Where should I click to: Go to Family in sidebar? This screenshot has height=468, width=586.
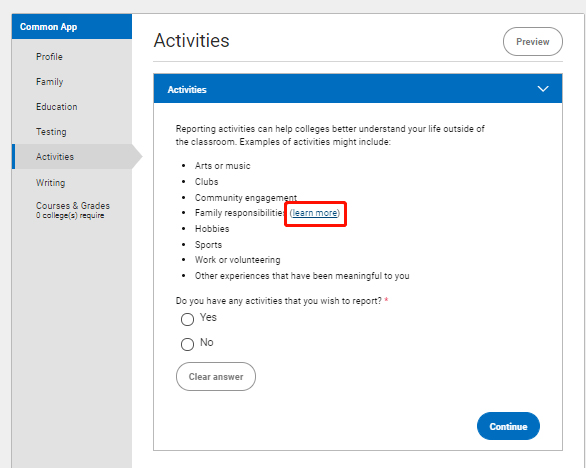pos(49,82)
